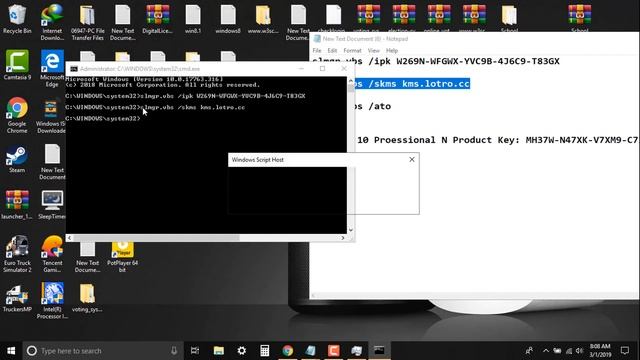This screenshot has width=640, height=360.
Task: Click the microphone icon in search box
Action: (x=174, y=351)
